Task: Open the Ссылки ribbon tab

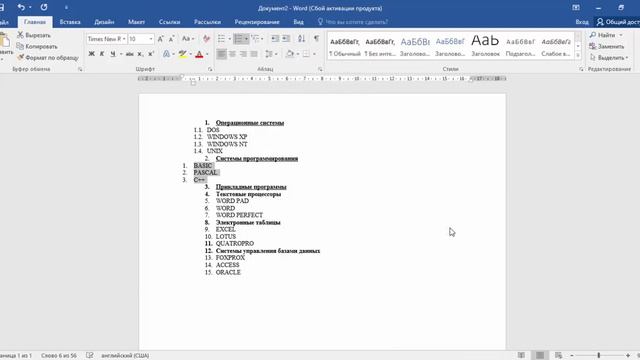Action: click(169, 22)
